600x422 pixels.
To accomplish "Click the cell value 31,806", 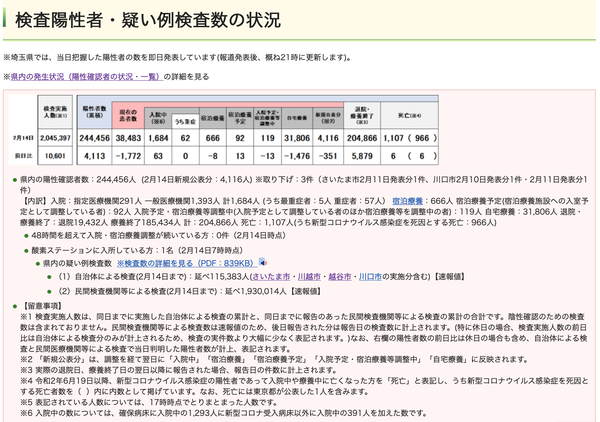I will point(297,138).
